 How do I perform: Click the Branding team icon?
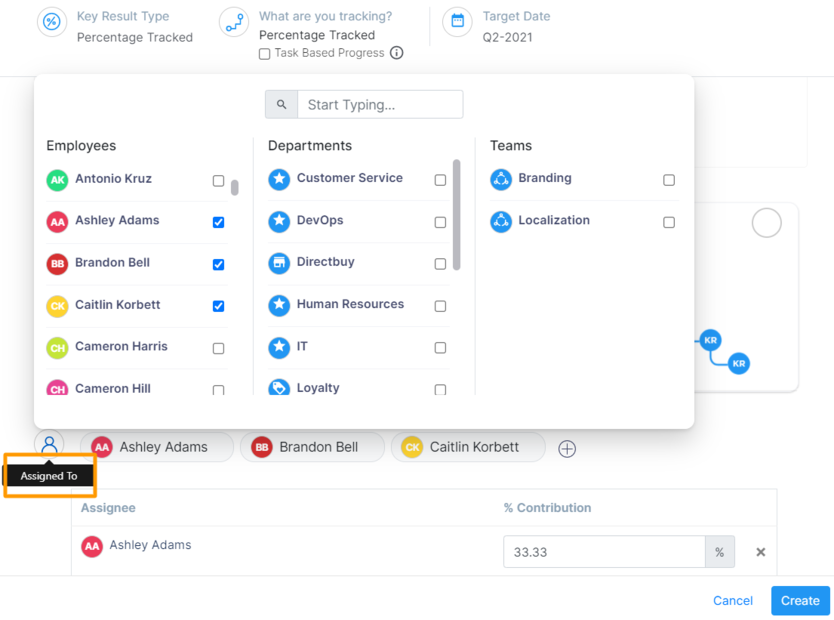pyautogui.click(x=501, y=179)
